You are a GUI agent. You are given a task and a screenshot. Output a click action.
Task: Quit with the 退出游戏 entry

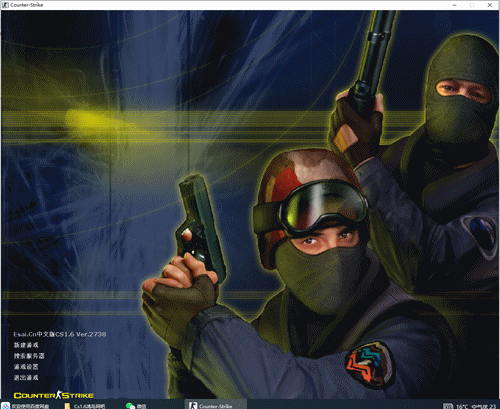pyautogui.click(x=26, y=378)
